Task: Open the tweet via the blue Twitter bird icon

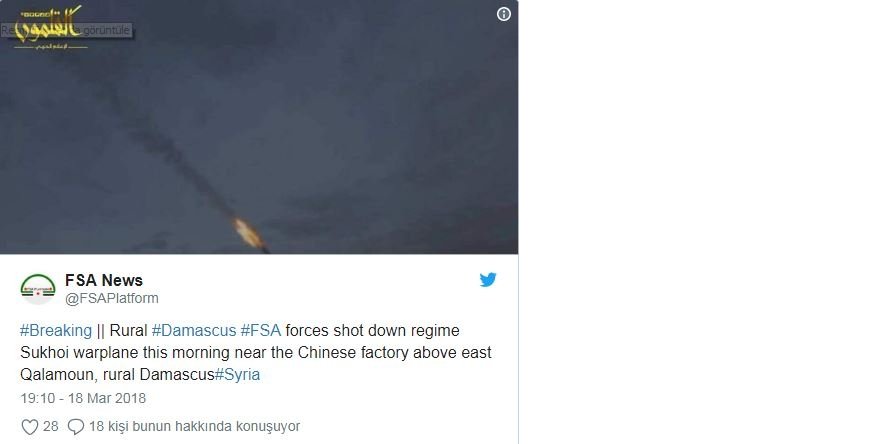Action: tap(488, 280)
